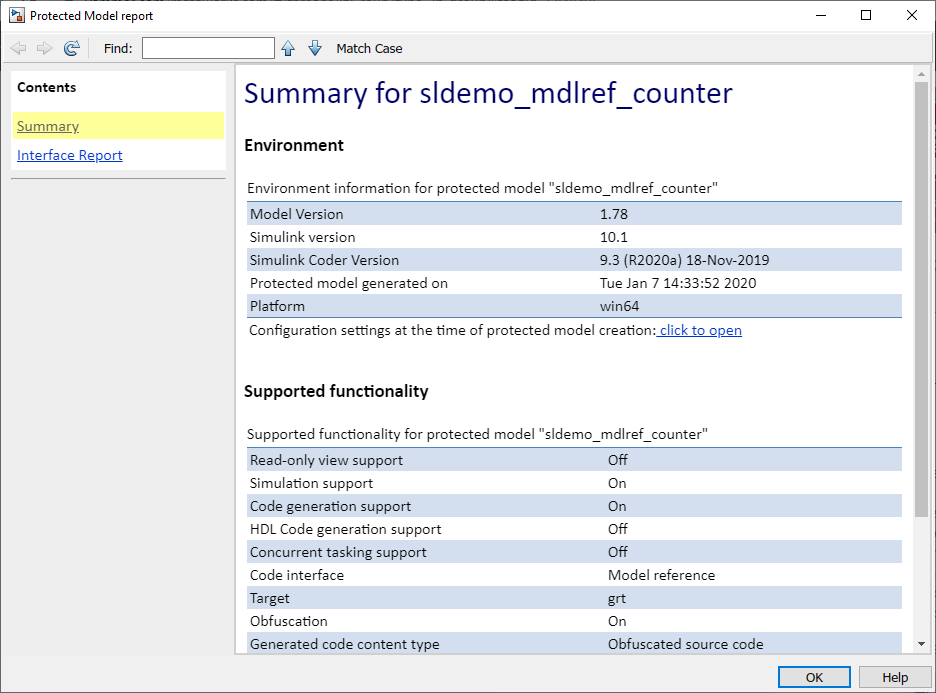This screenshot has height=693, width=936.
Task: Click the Protected Model report window icon
Action: [16, 16]
